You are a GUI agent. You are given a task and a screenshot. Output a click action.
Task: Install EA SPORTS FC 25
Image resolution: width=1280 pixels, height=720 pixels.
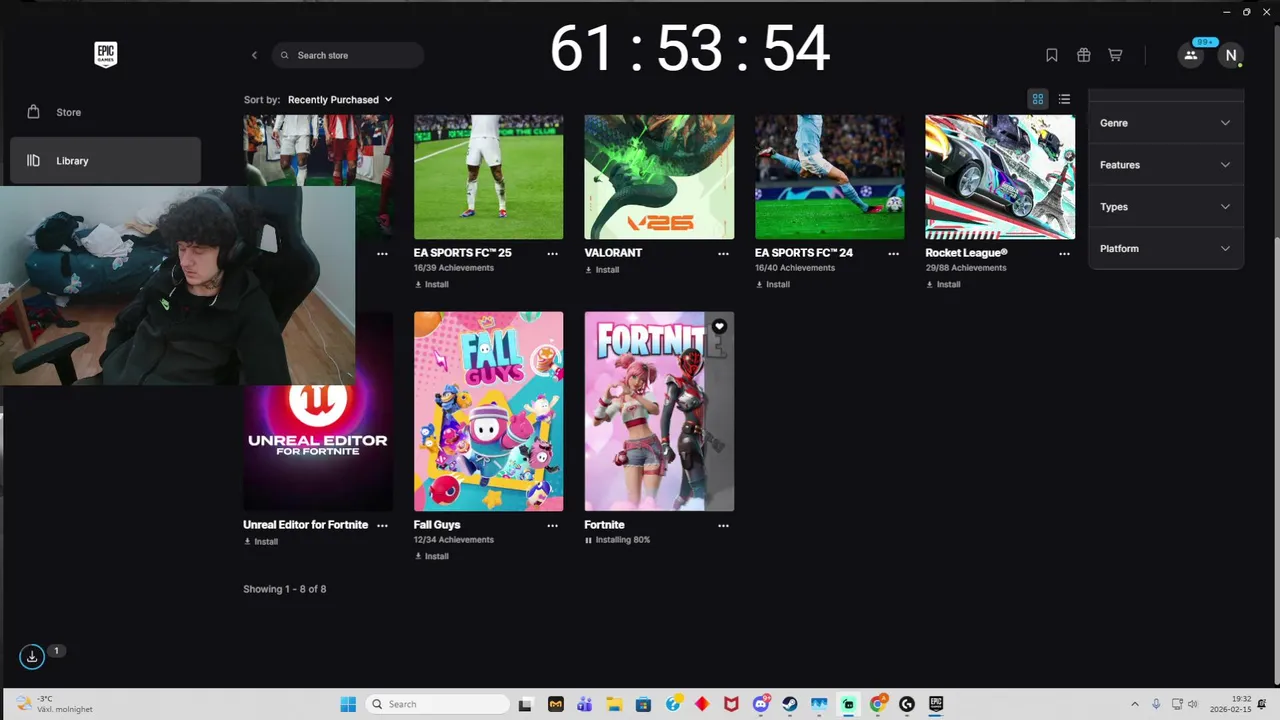click(x=431, y=284)
